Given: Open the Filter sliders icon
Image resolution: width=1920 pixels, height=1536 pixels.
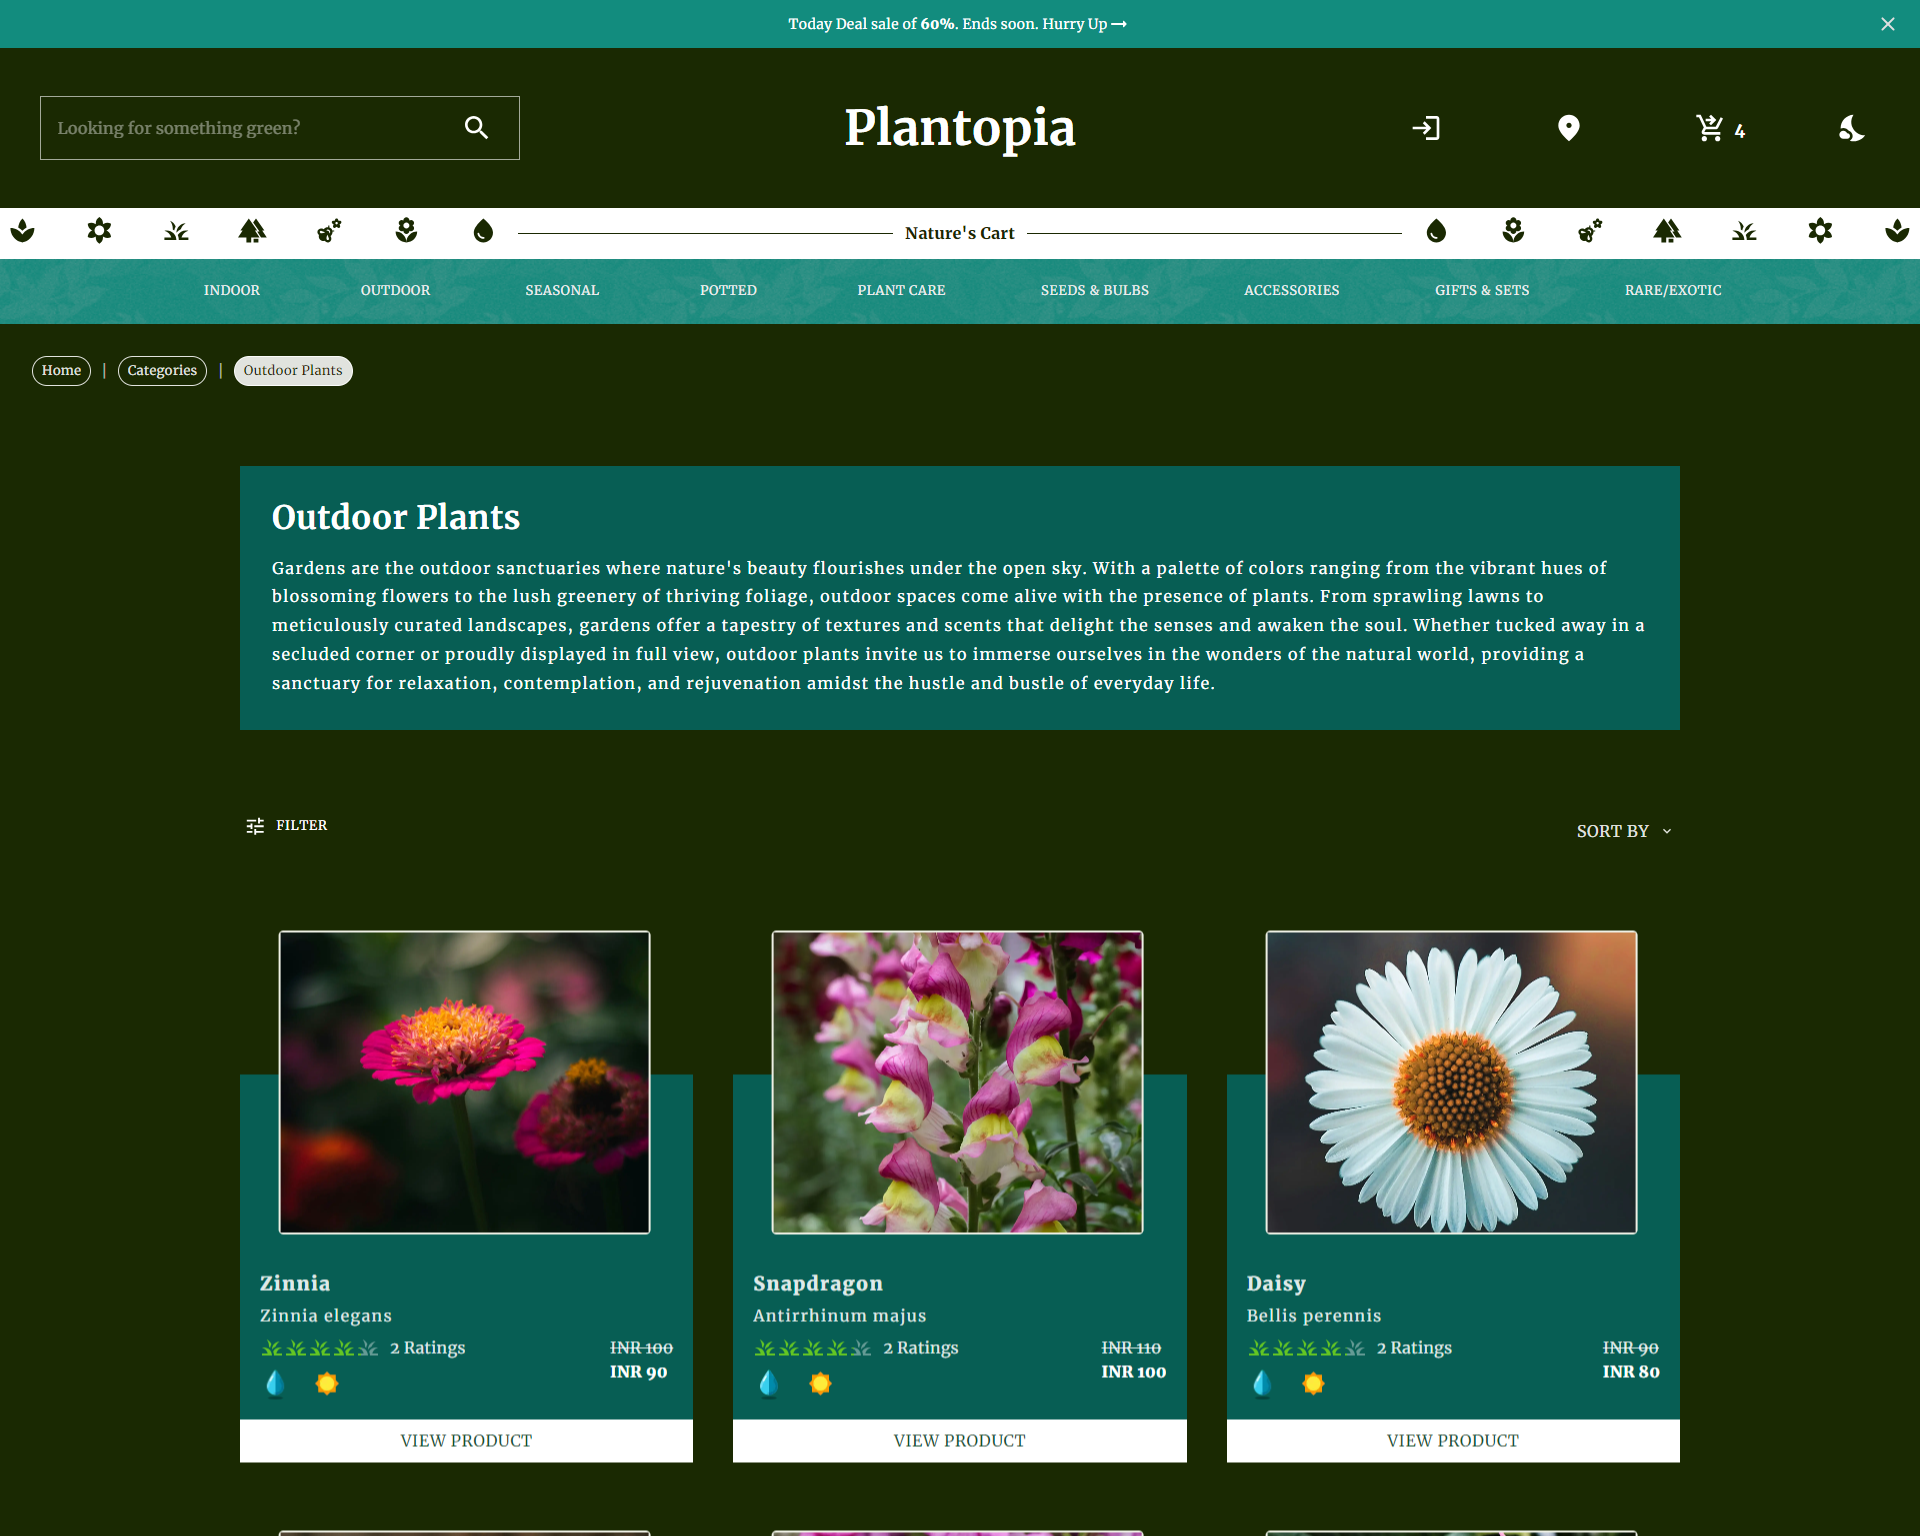Looking at the screenshot, I should (x=255, y=826).
